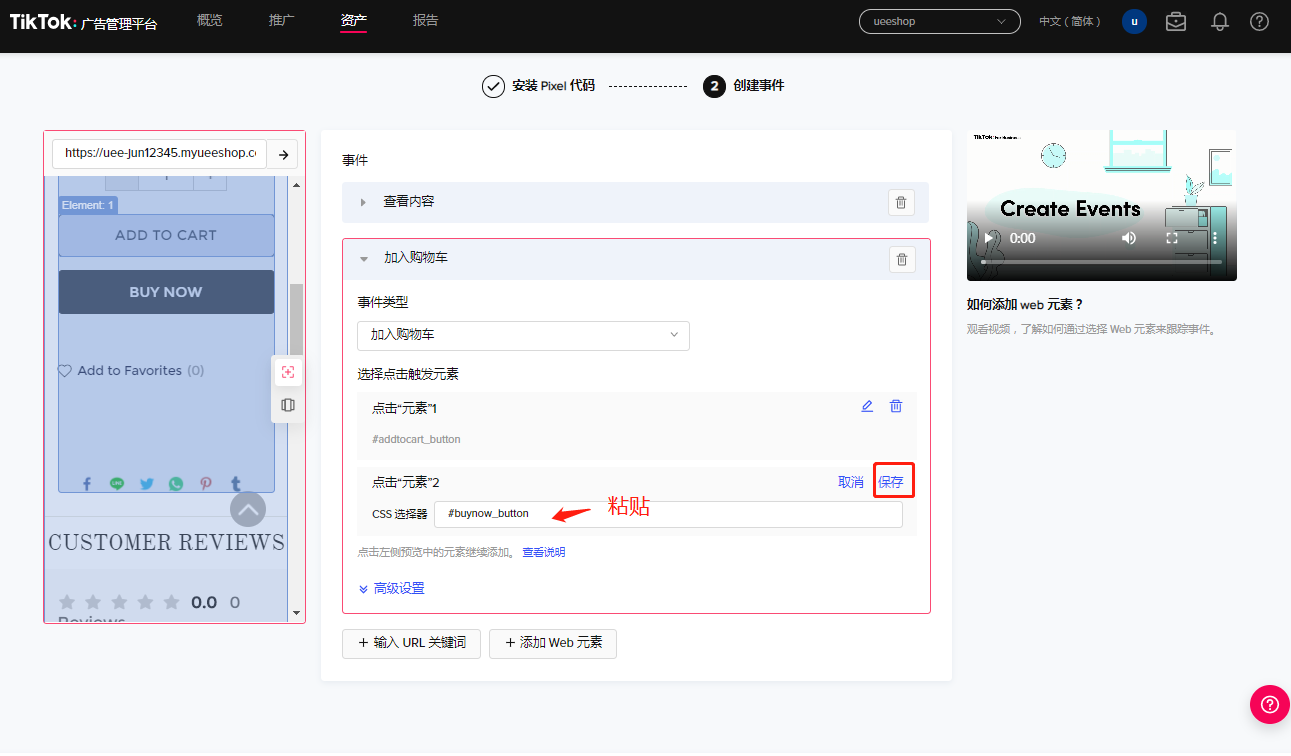Open the briefcase business center icon
The height and width of the screenshot is (756, 1291).
click(1176, 21)
